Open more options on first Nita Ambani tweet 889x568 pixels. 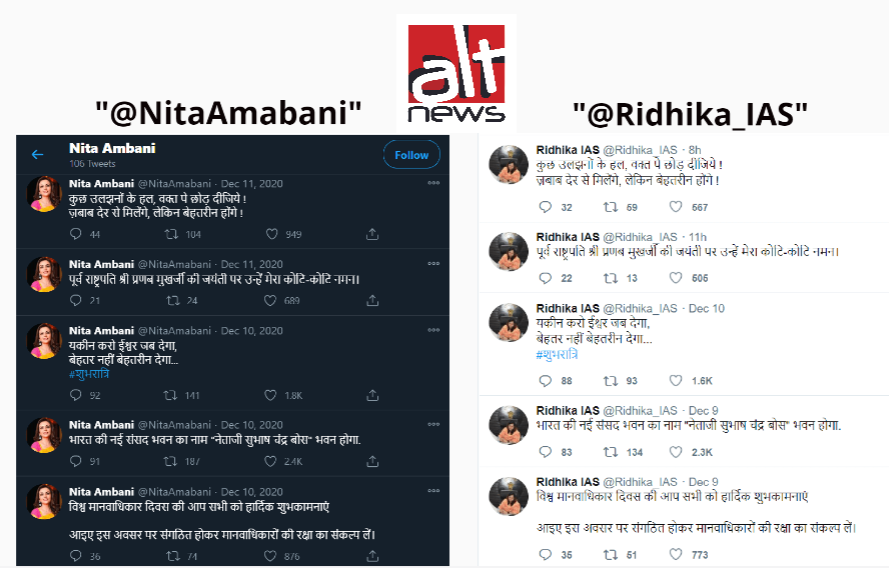[434, 183]
